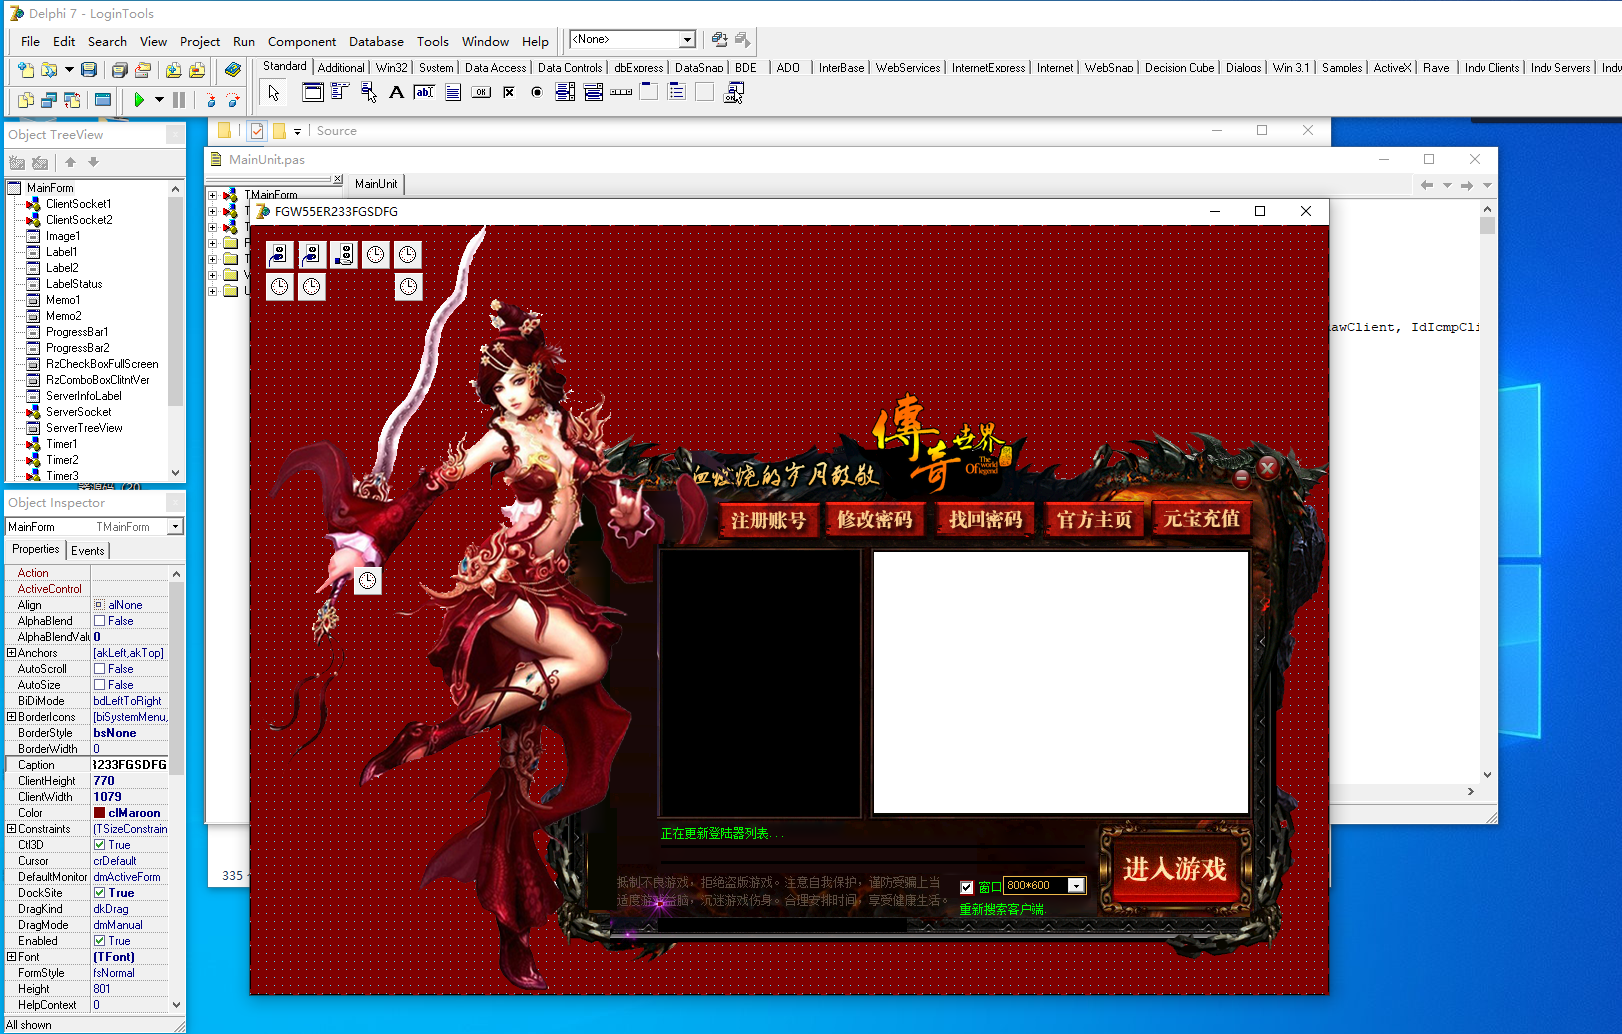Image resolution: width=1622 pixels, height=1034 pixels.
Task: Pick the Button (OK) component
Action: tap(481, 93)
